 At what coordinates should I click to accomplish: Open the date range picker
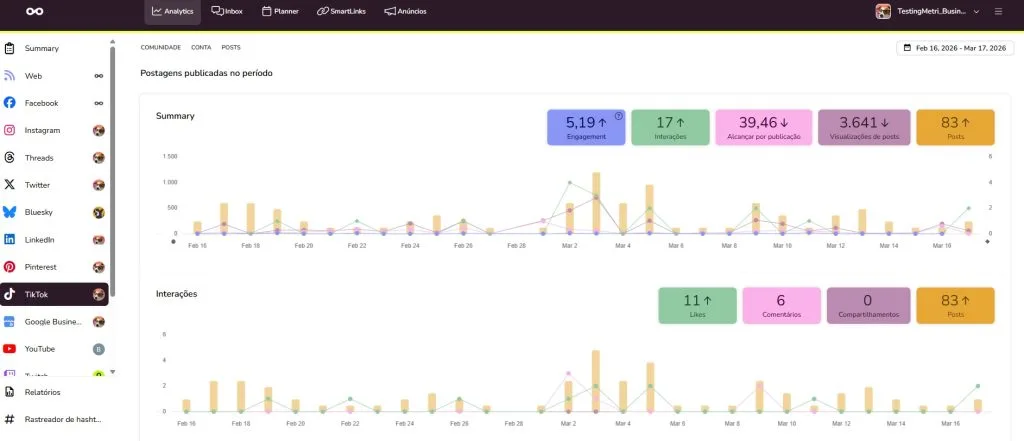pos(955,47)
